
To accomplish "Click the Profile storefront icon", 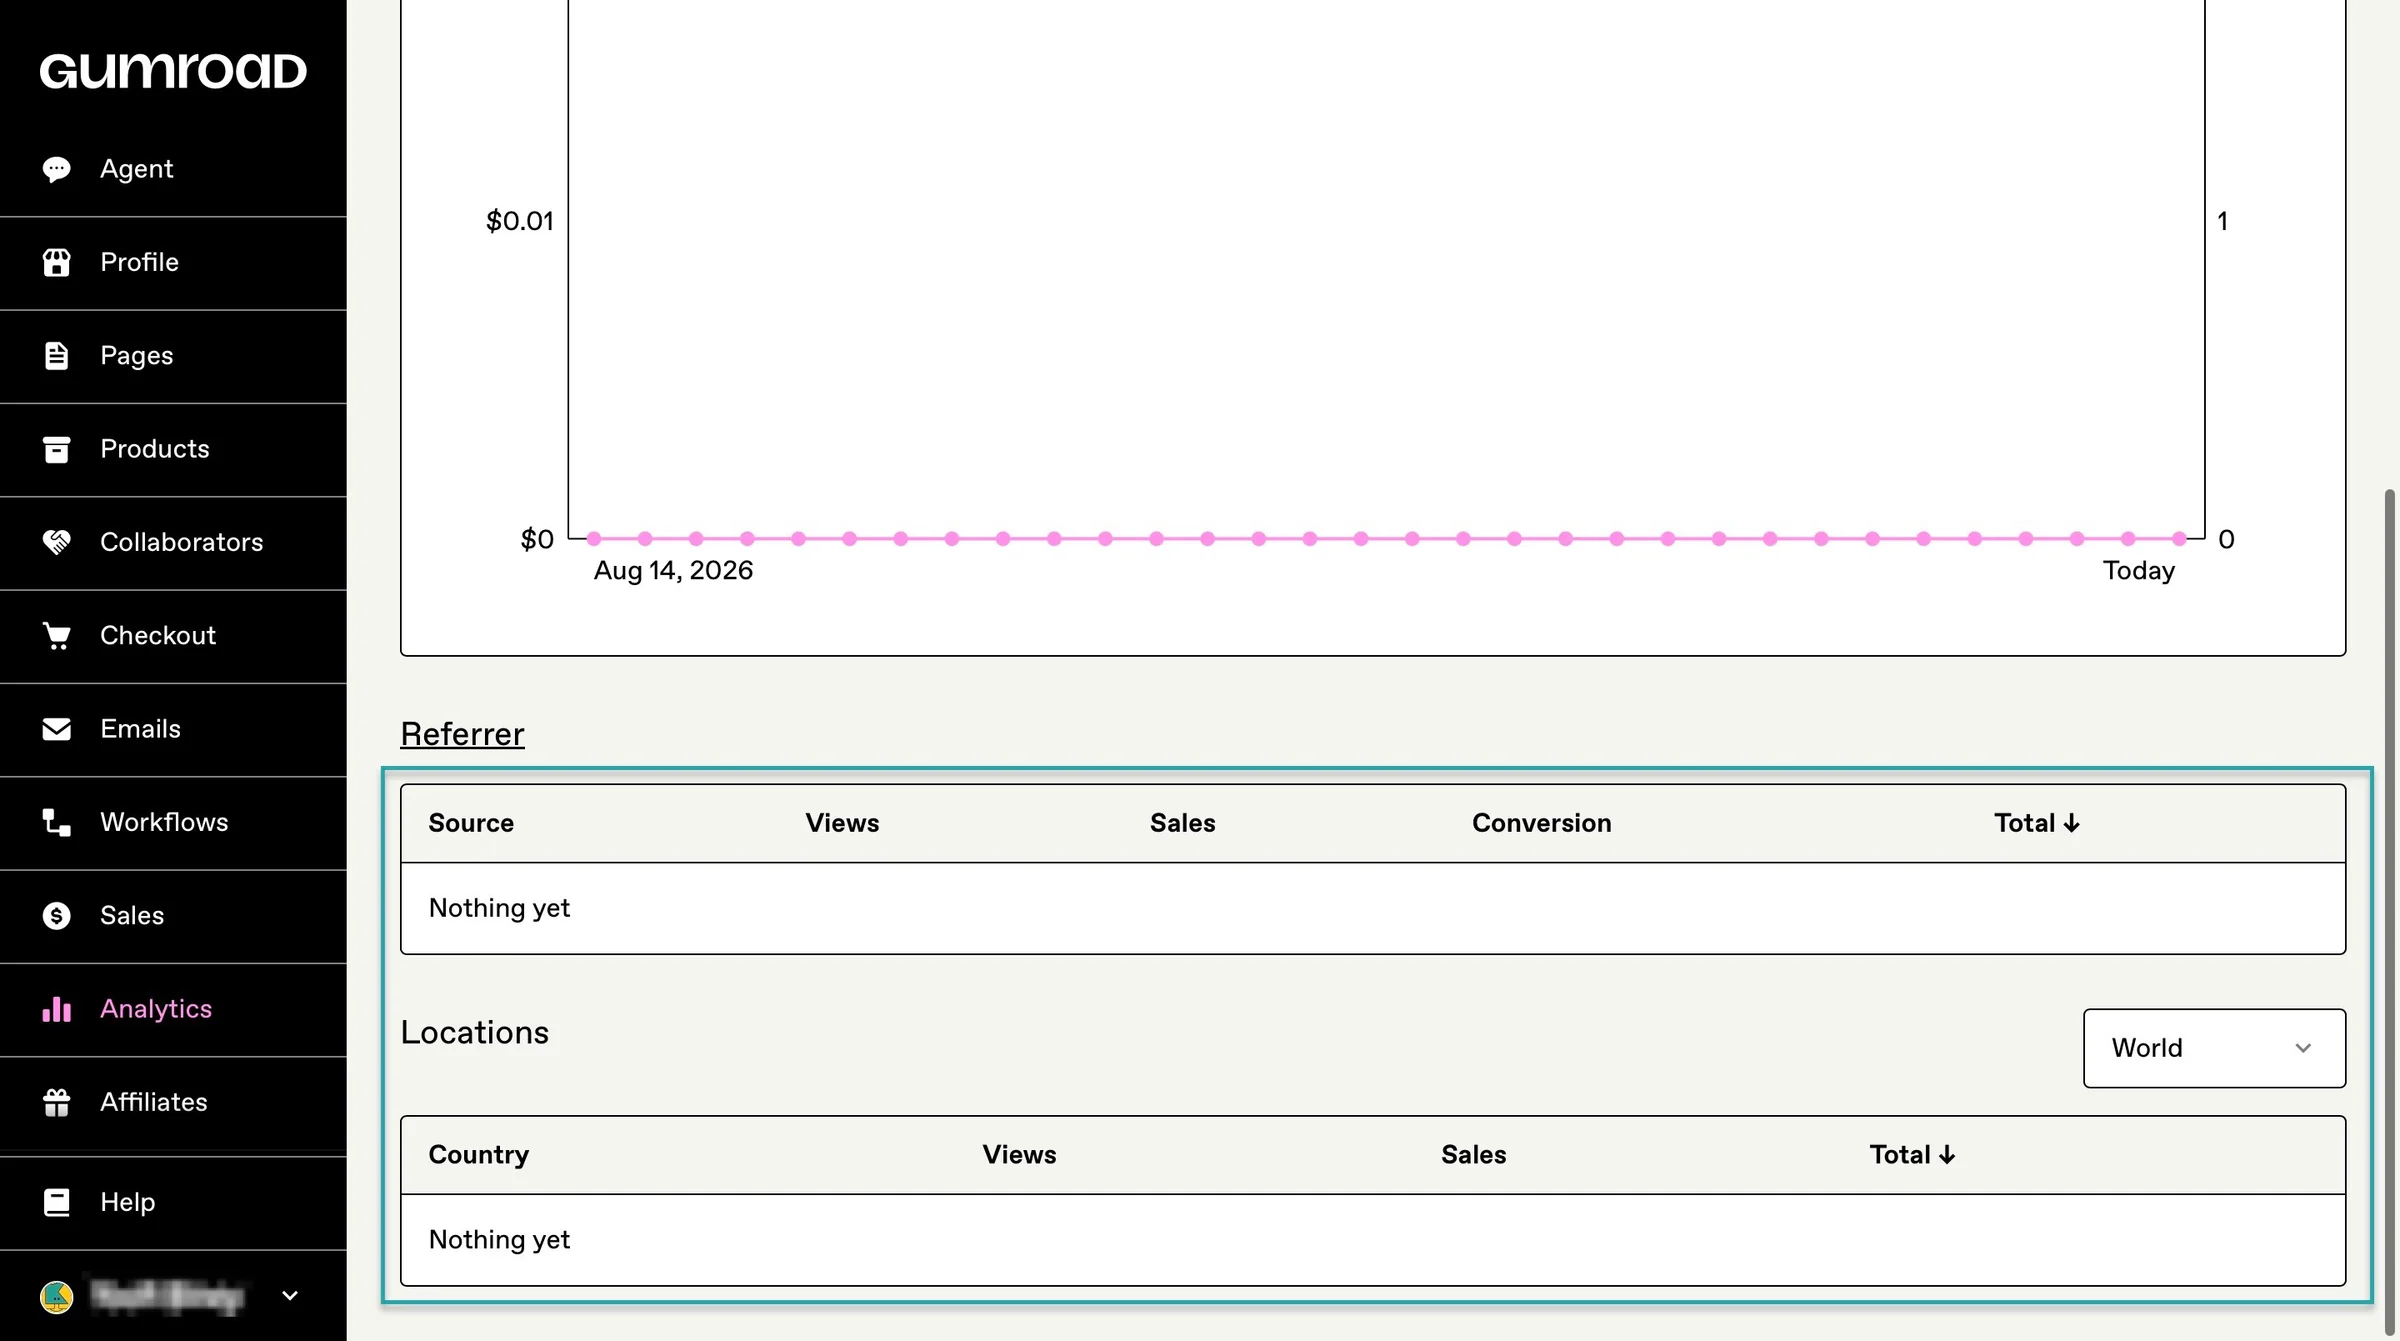I will [x=56, y=262].
